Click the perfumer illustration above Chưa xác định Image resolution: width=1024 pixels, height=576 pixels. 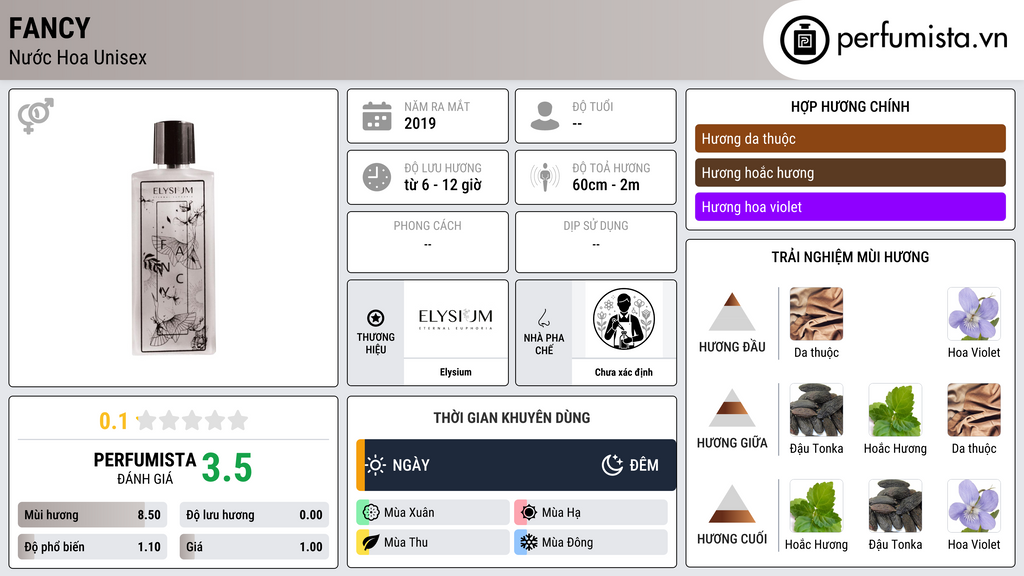[x=624, y=319]
